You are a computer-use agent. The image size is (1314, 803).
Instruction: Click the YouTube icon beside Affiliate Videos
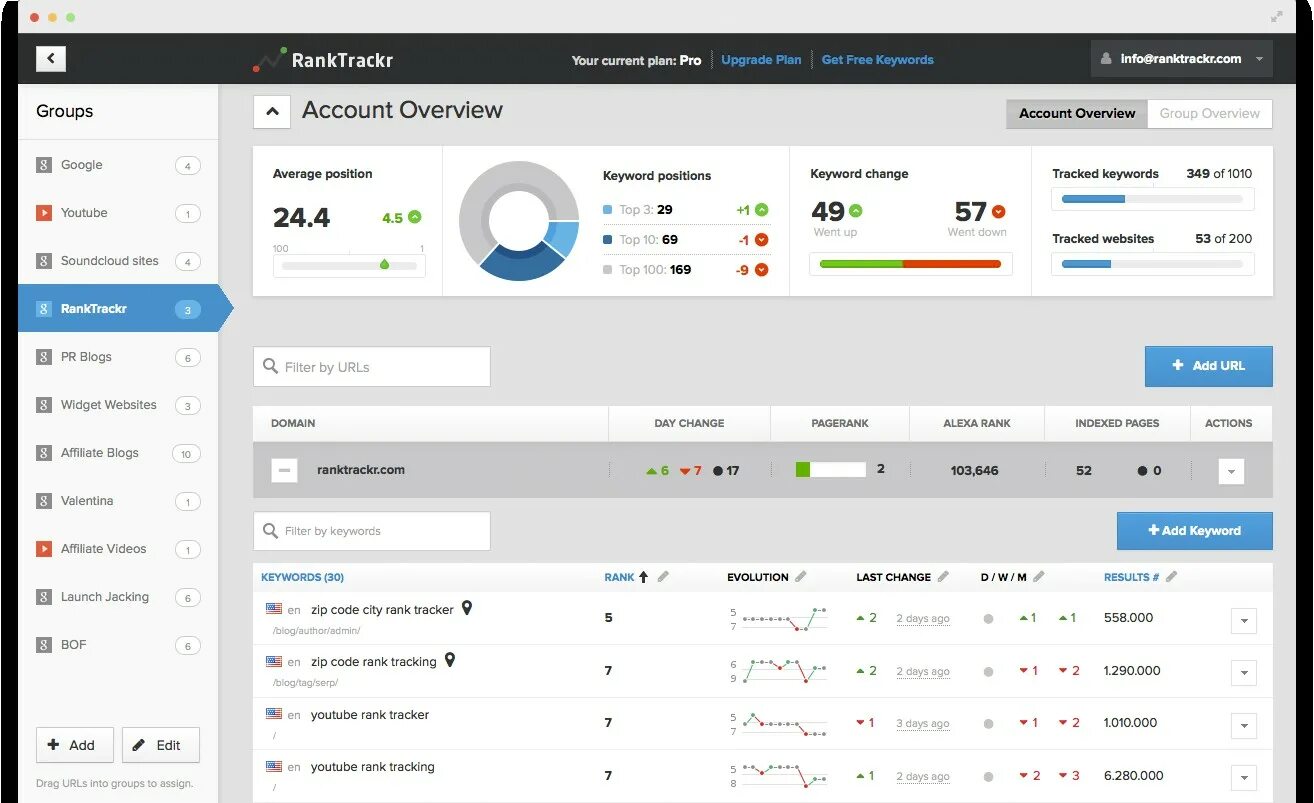click(43, 549)
